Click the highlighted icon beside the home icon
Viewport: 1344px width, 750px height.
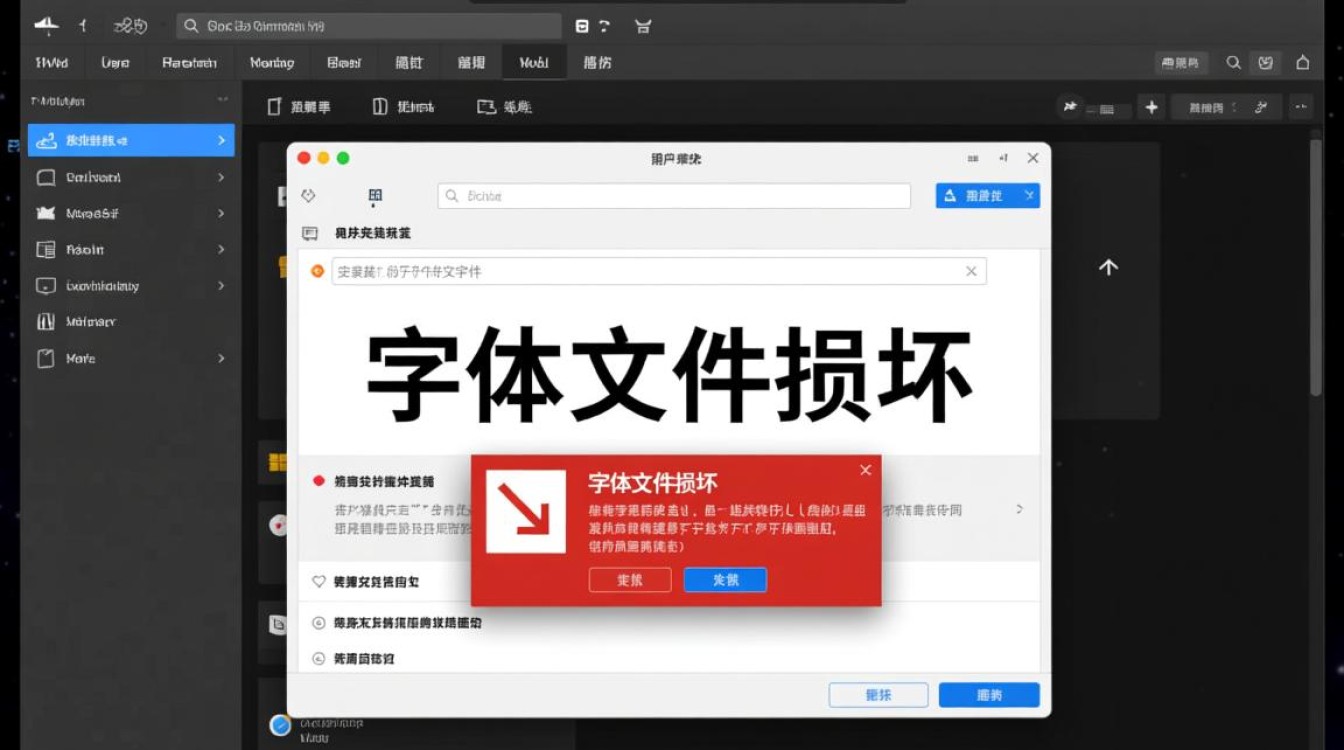[1266, 62]
